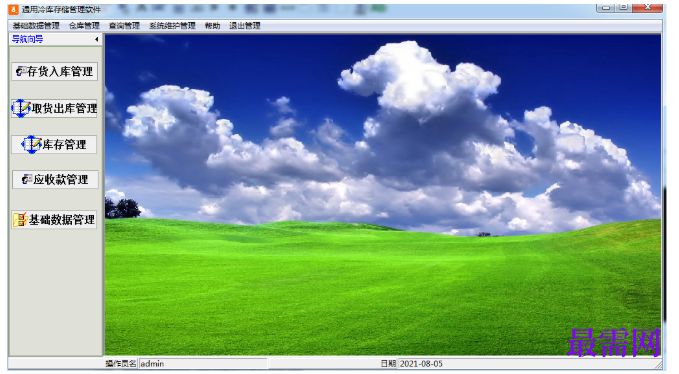Click the 基础数据管理 sidebar button
The width and height of the screenshot is (679, 374).
[54, 220]
